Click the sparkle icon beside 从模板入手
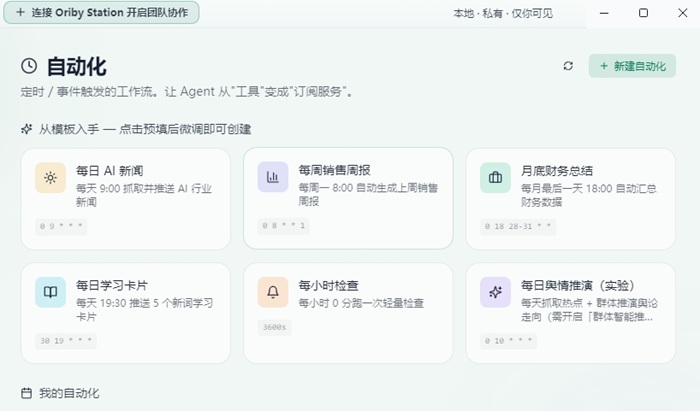This screenshot has height=411, width=700. 26,129
